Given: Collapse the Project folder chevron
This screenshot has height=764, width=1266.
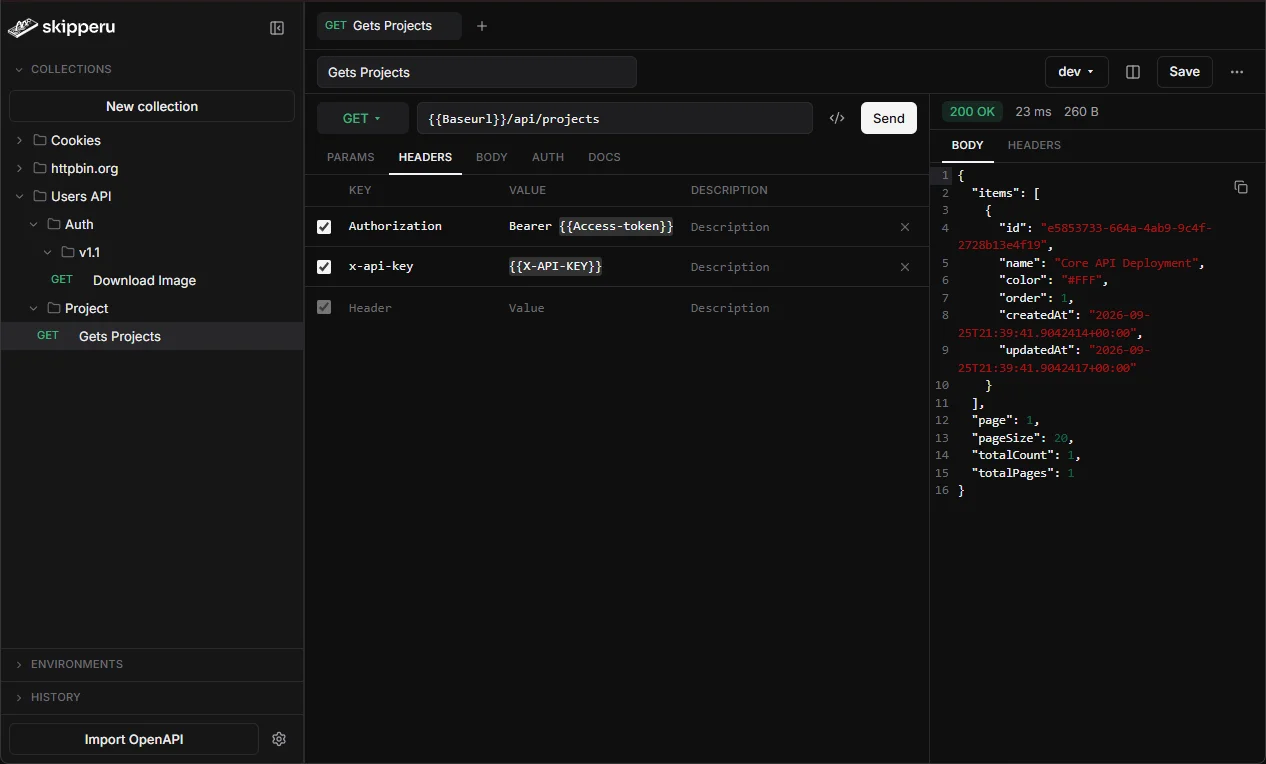Looking at the screenshot, I should pyautogui.click(x=33, y=308).
